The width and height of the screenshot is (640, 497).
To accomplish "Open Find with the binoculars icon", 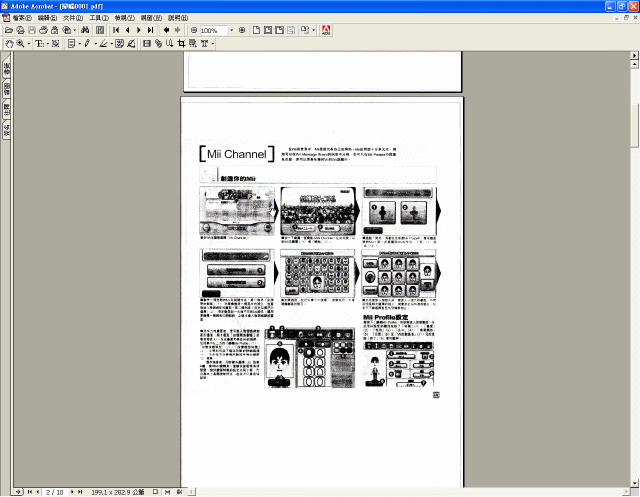I will point(85,30).
